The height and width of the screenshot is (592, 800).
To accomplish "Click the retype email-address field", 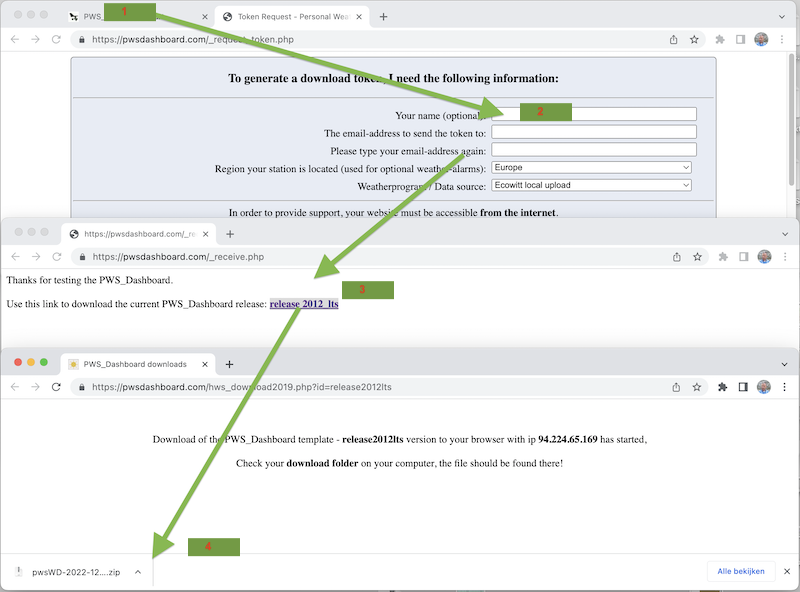I will 594,150.
